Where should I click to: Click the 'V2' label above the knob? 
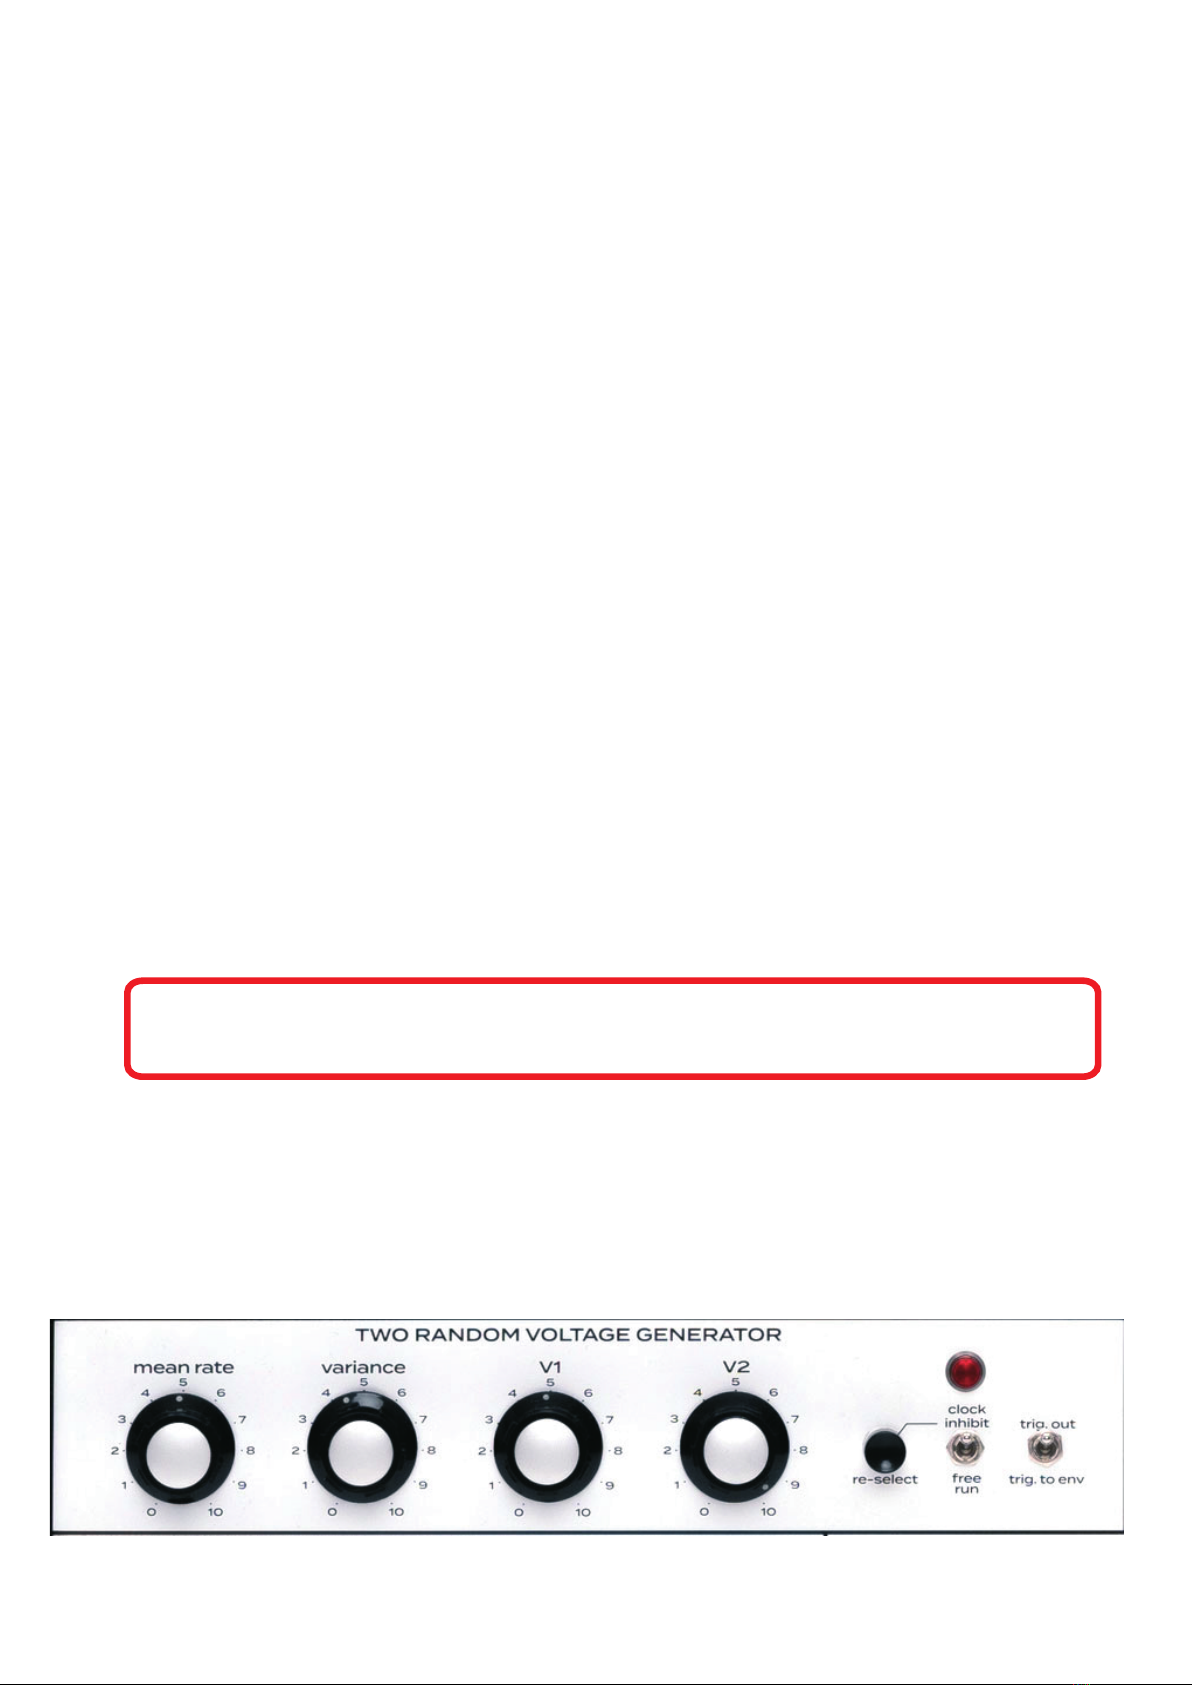736,1367
